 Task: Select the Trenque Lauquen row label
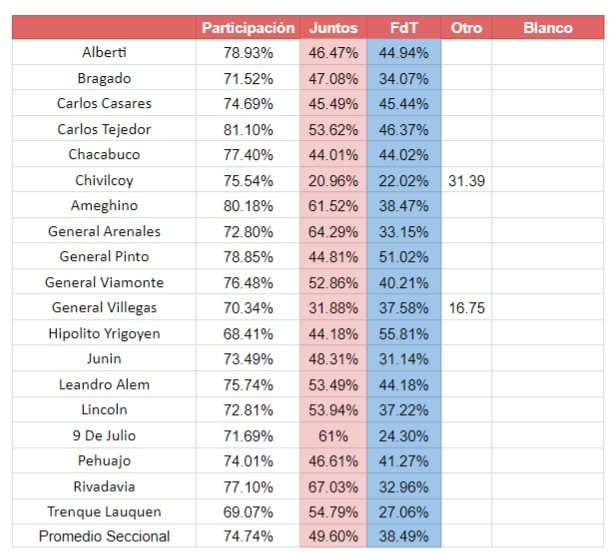105,512
